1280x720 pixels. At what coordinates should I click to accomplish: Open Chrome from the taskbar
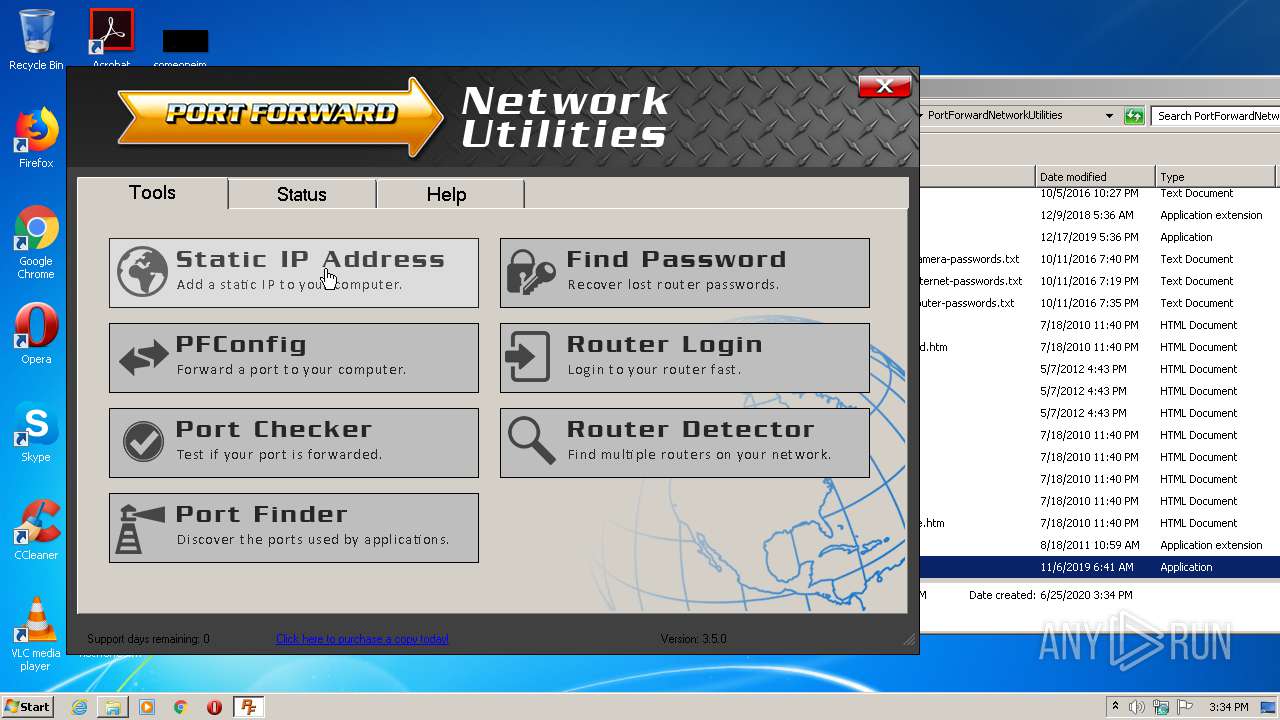[181, 707]
